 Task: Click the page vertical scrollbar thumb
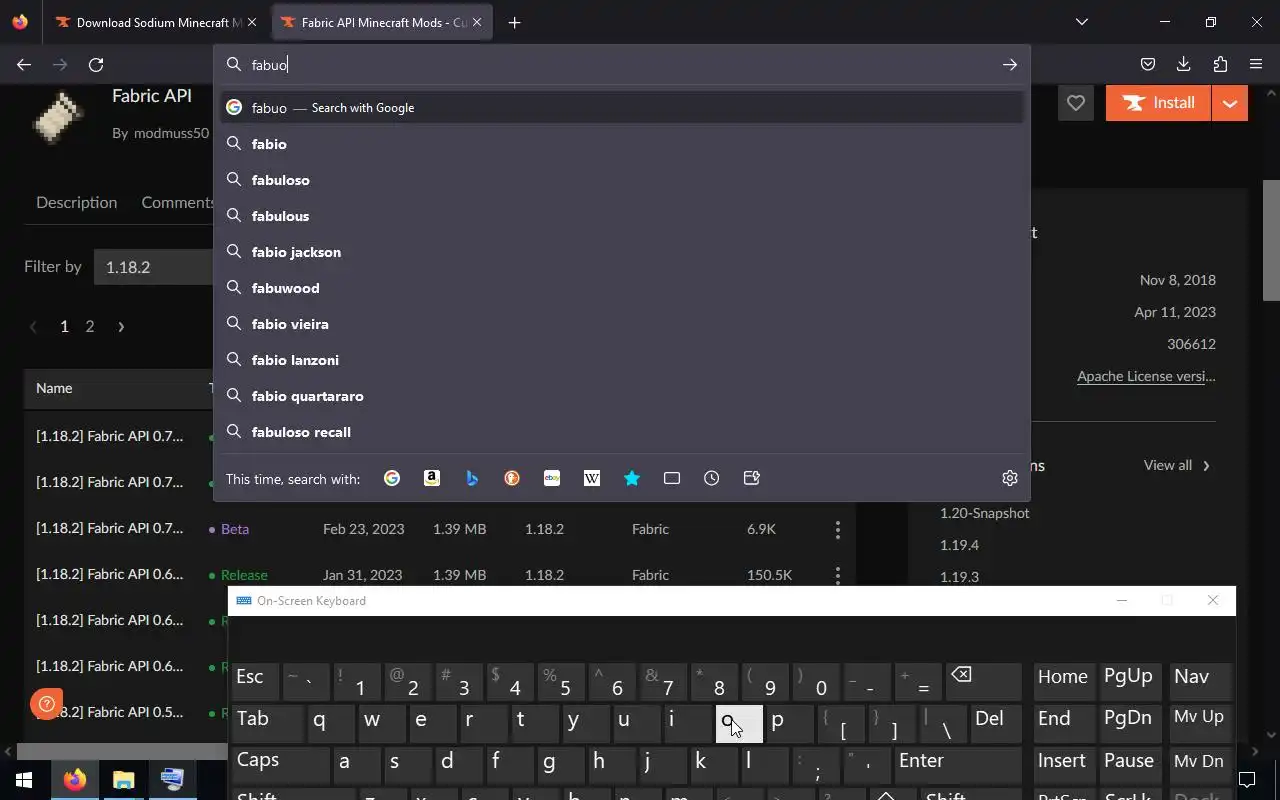[1271, 240]
